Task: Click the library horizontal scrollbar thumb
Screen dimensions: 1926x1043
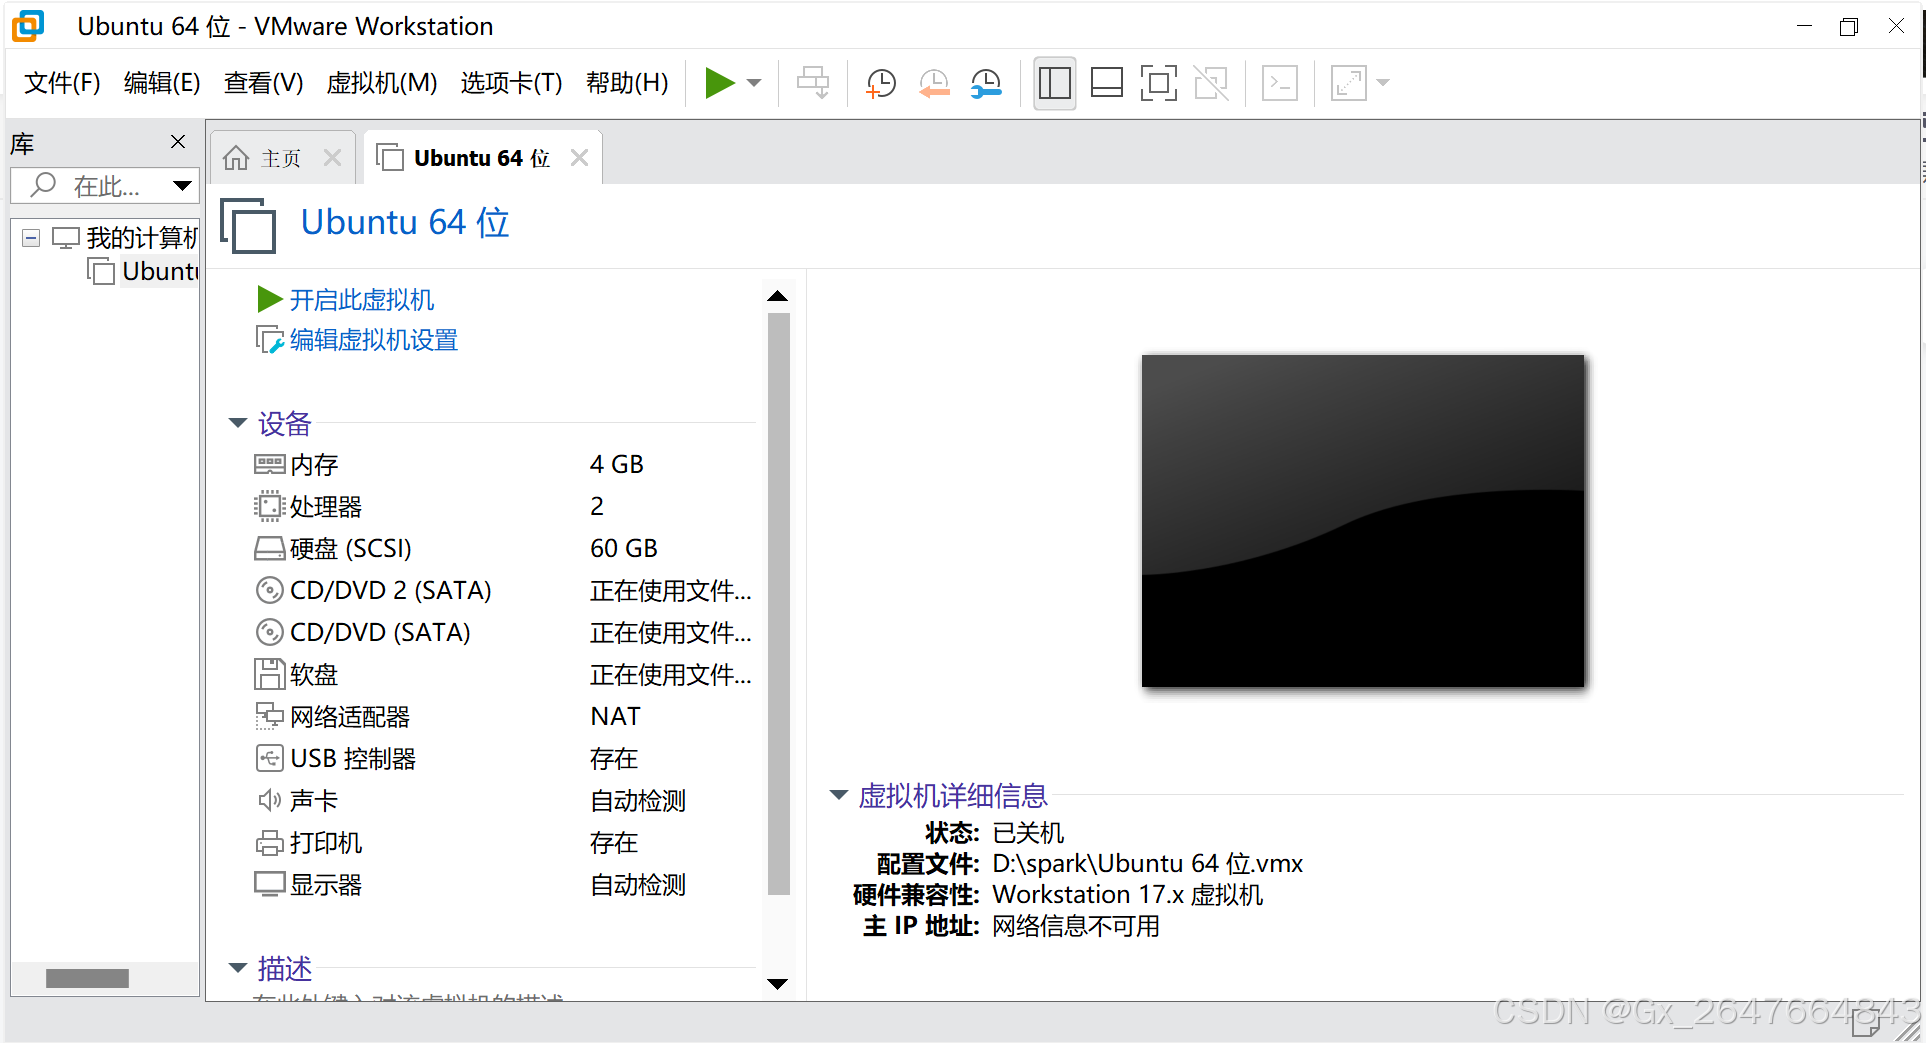Action: [87, 979]
